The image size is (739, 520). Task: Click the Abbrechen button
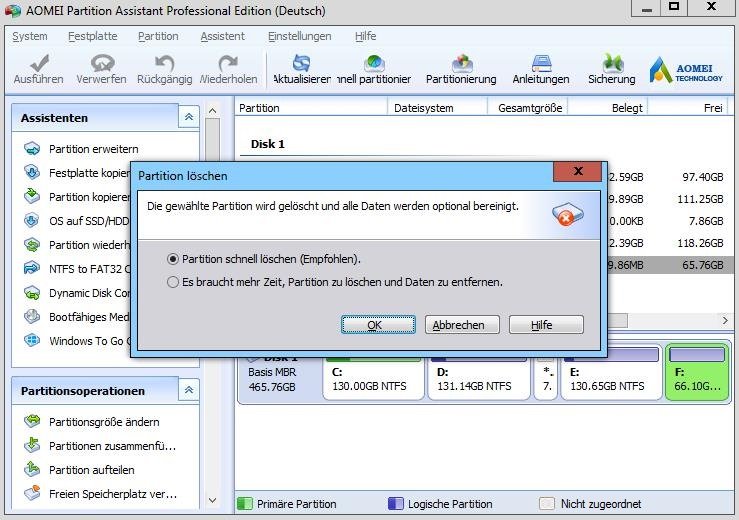pos(462,325)
